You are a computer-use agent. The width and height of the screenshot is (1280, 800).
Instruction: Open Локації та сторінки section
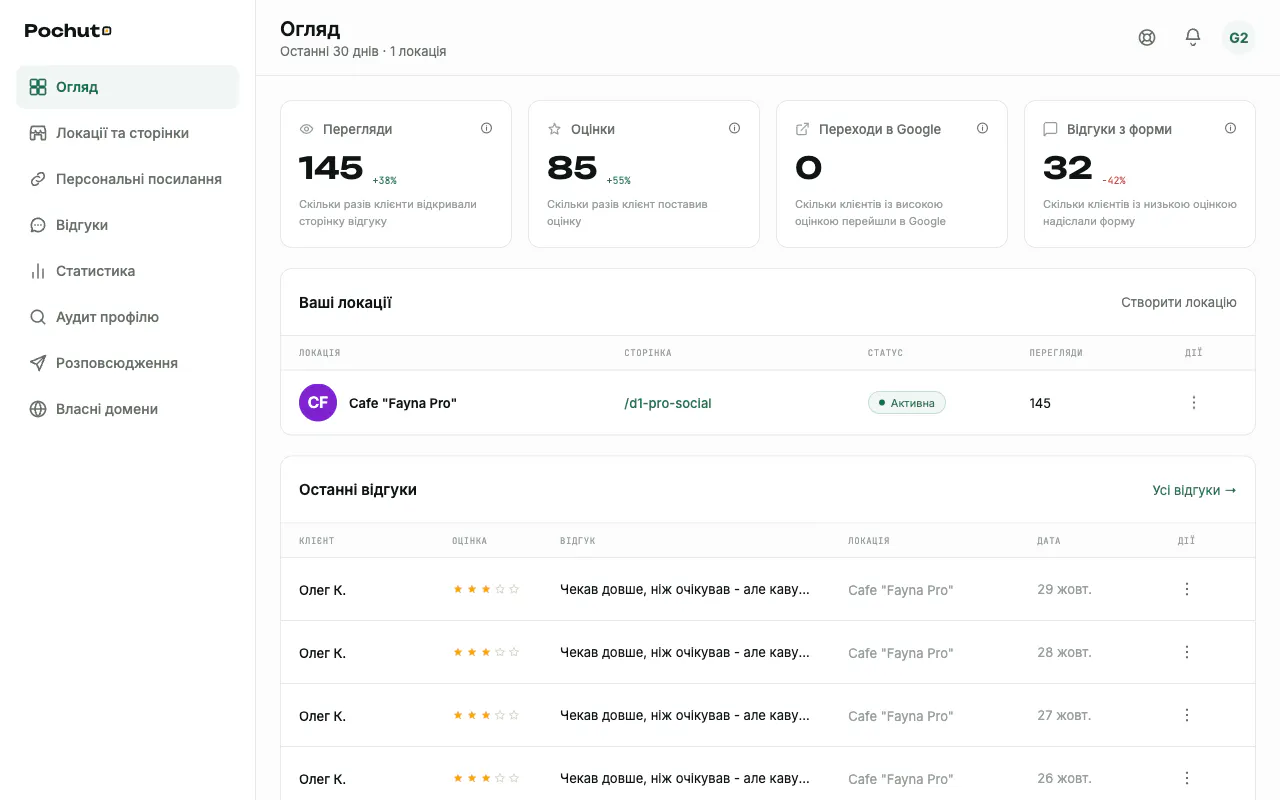pos(128,133)
